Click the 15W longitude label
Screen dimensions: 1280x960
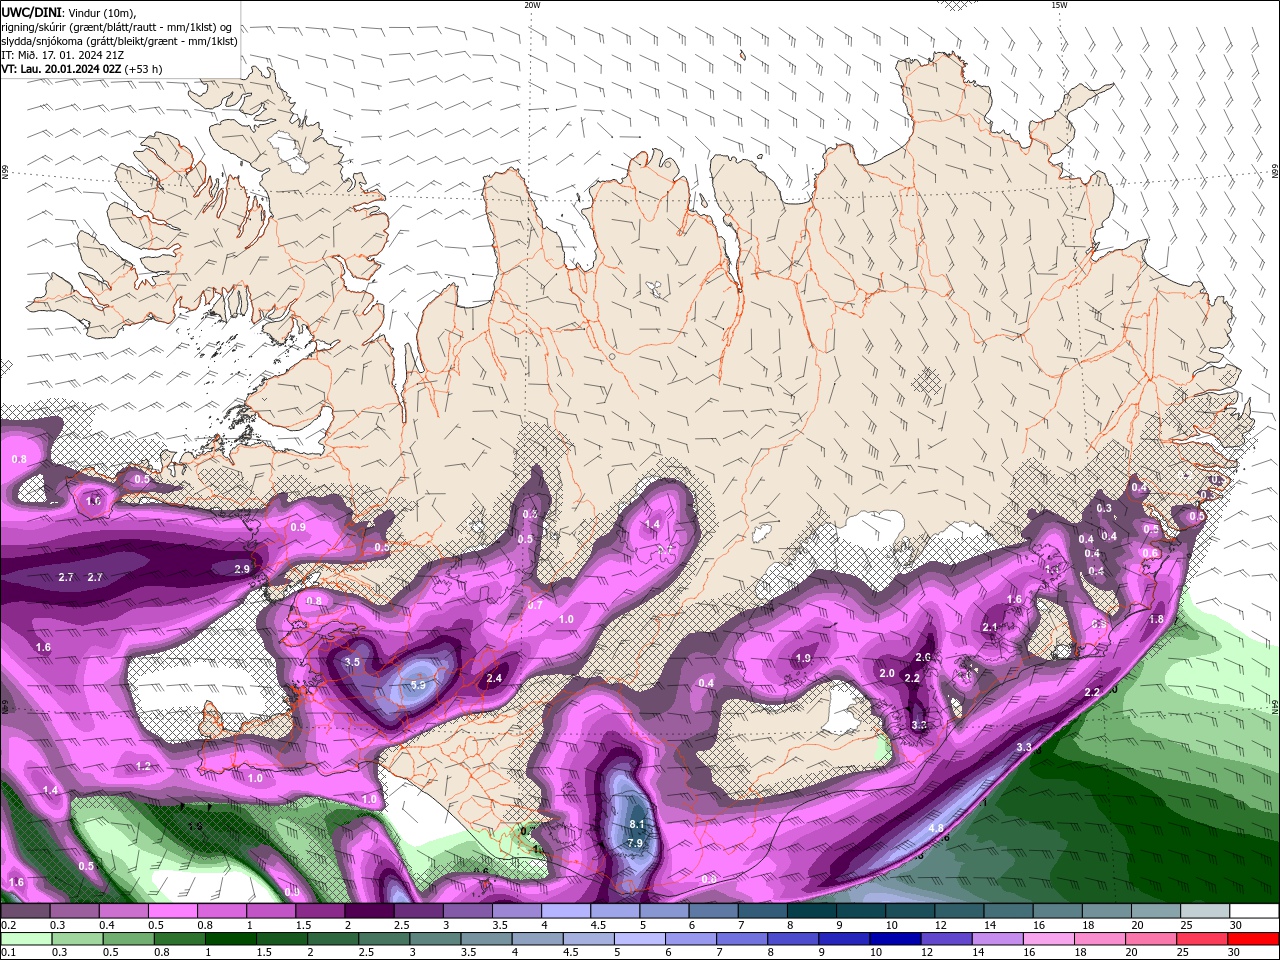click(x=1059, y=5)
